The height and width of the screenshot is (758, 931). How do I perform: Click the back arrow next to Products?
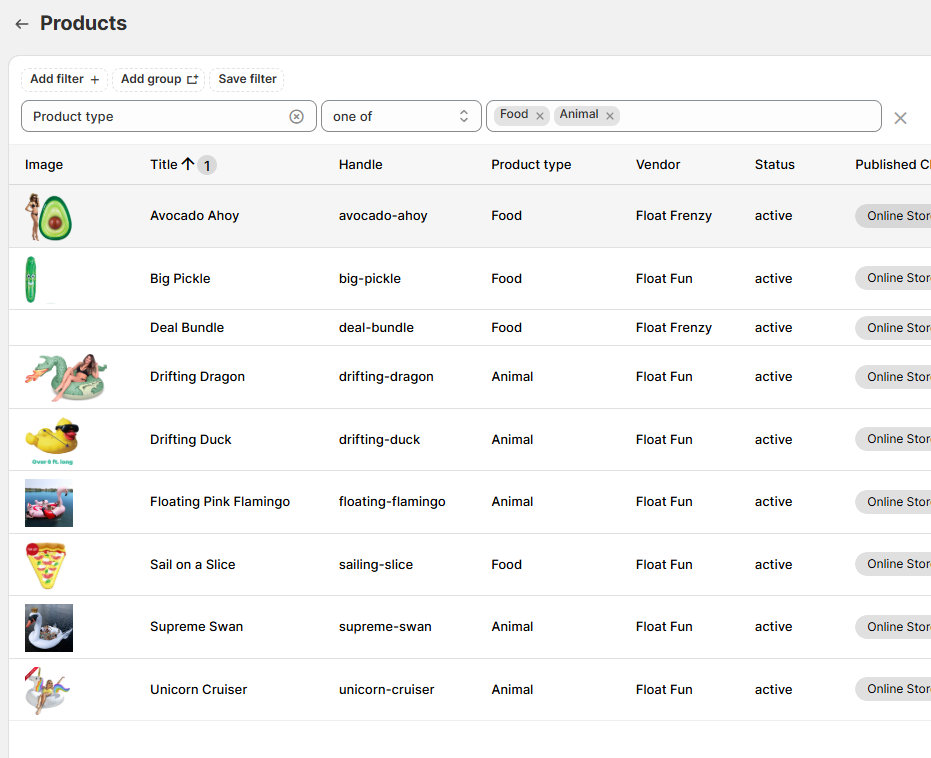(x=21, y=24)
